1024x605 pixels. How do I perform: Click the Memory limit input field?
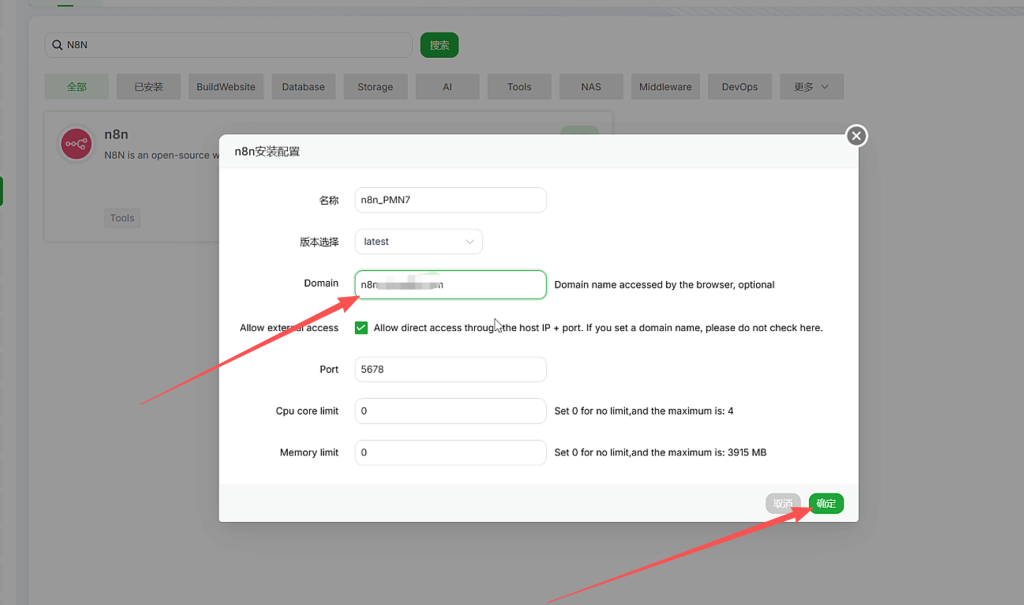coord(450,453)
